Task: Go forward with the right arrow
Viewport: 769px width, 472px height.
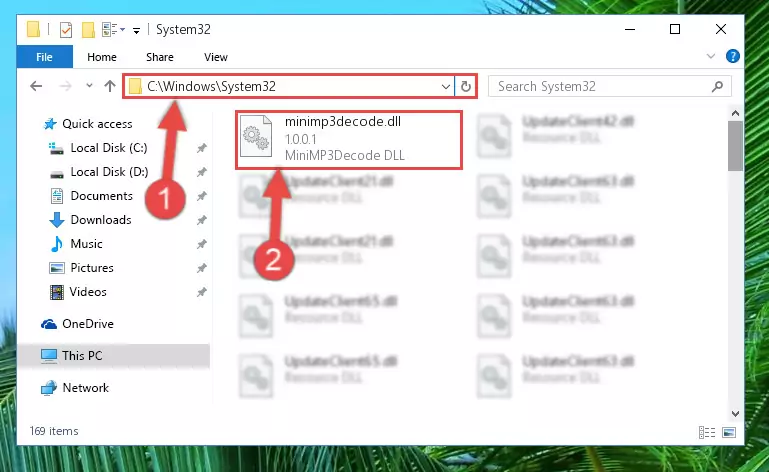Action: (65, 86)
